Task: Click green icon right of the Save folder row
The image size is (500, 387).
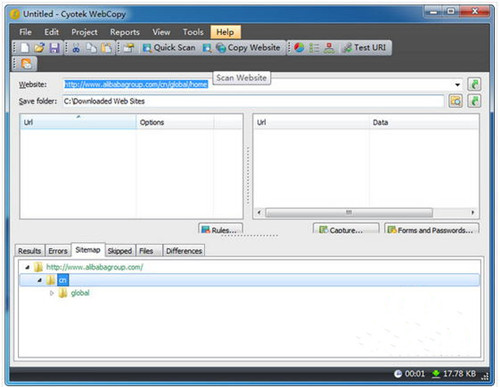Action: [474, 101]
